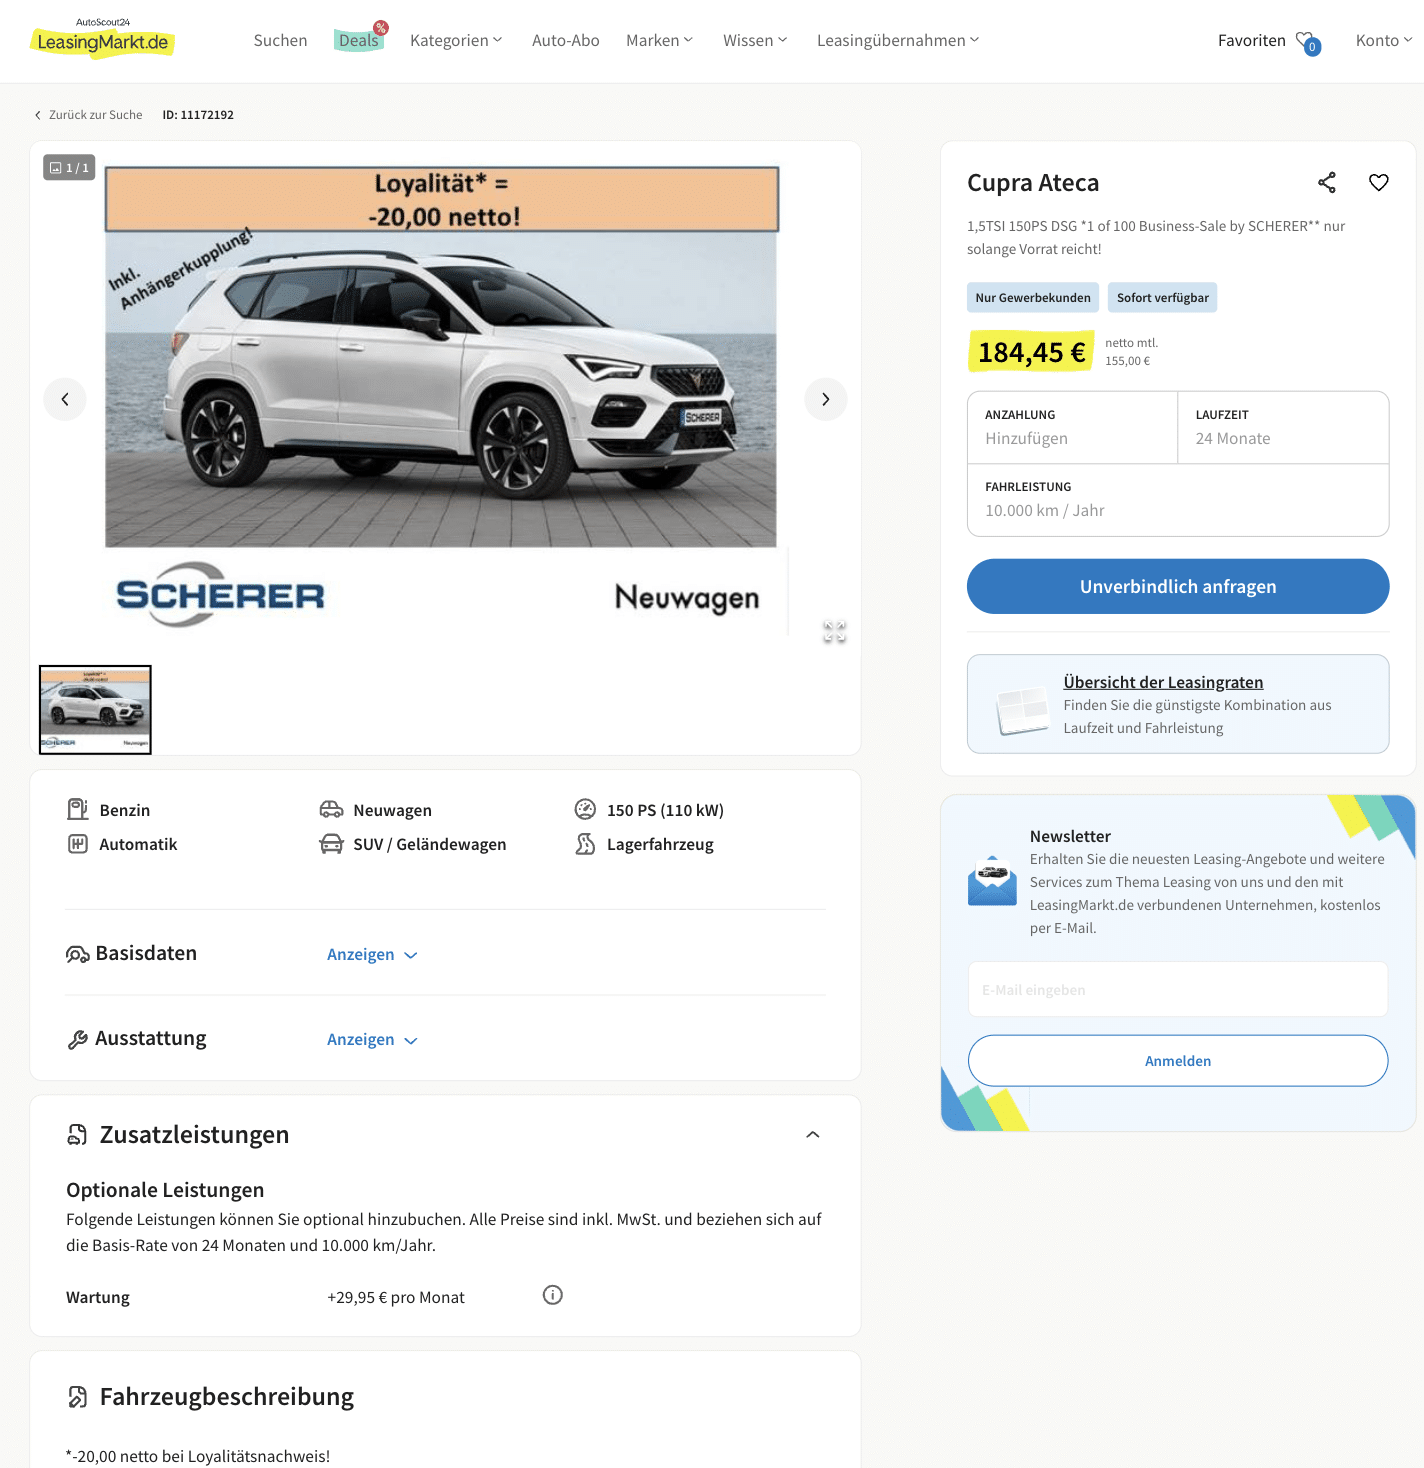Click the share icon next to Cupra Ateca

click(x=1327, y=182)
